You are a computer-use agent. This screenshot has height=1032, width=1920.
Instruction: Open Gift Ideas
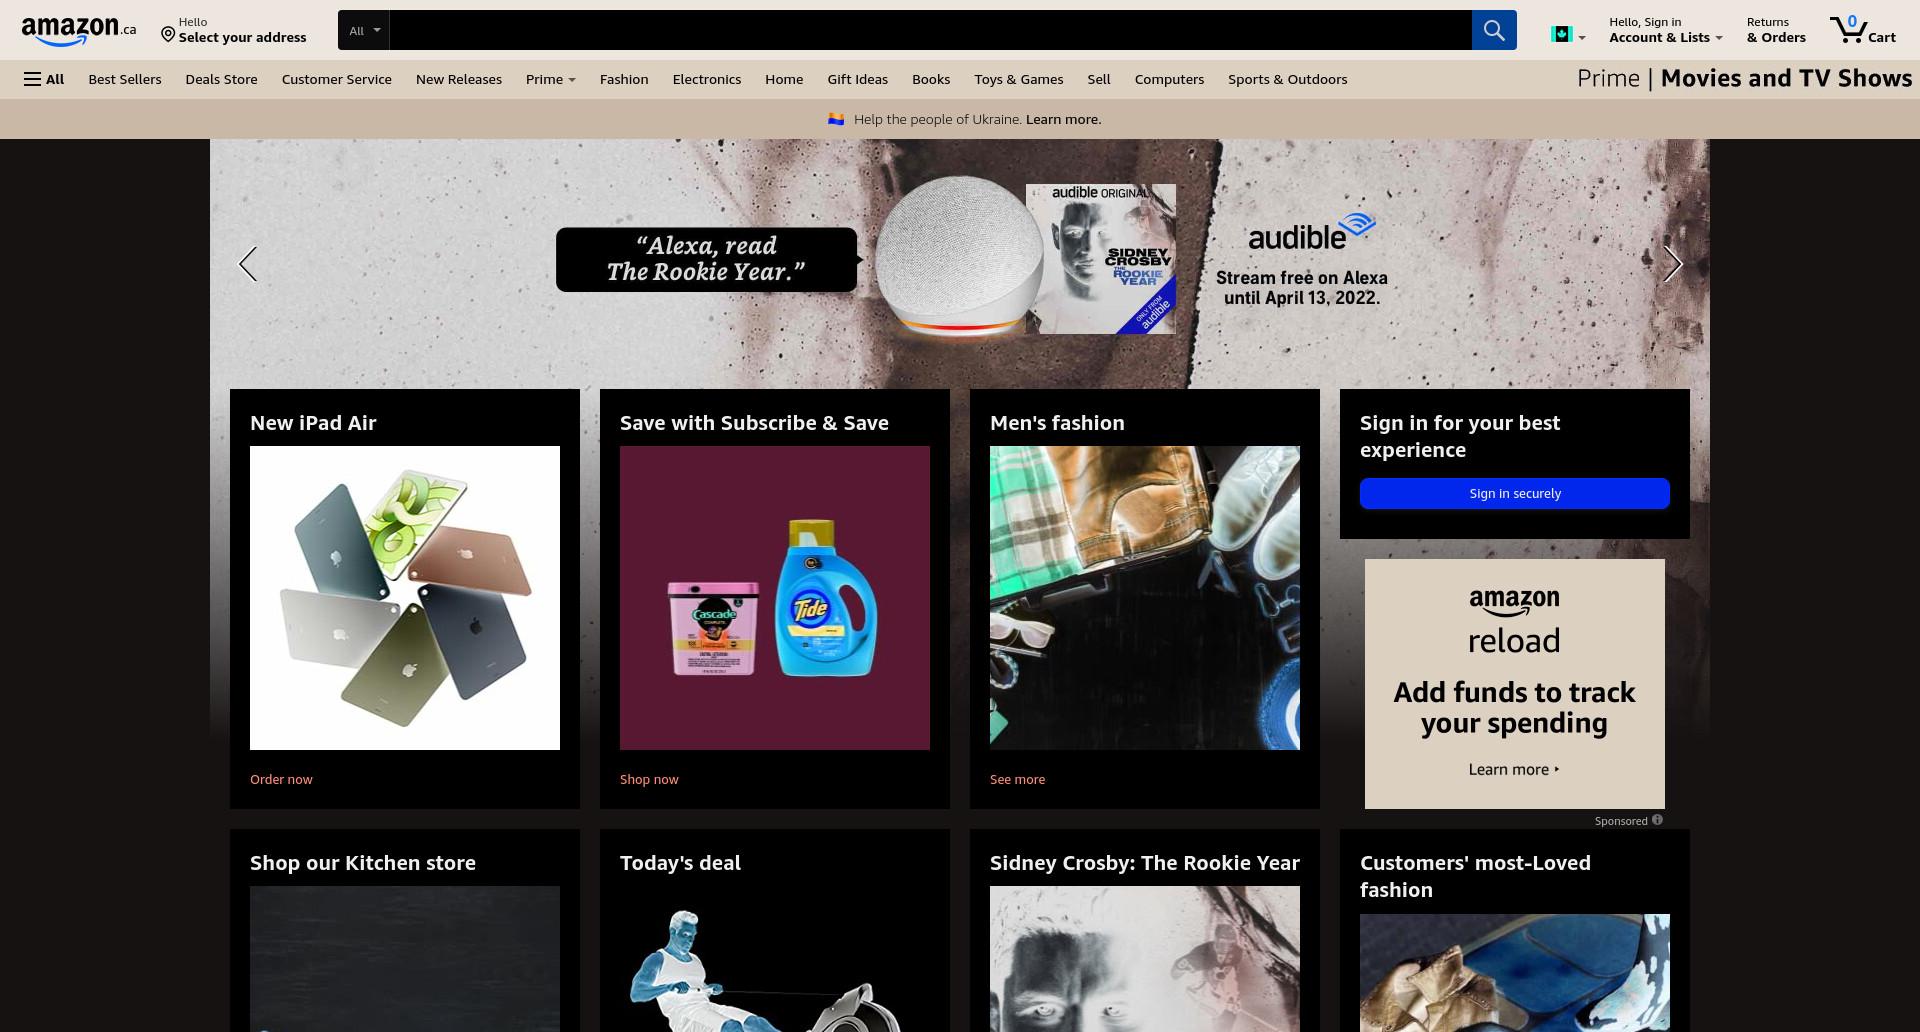pyautogui.click(x=857, y=79)
